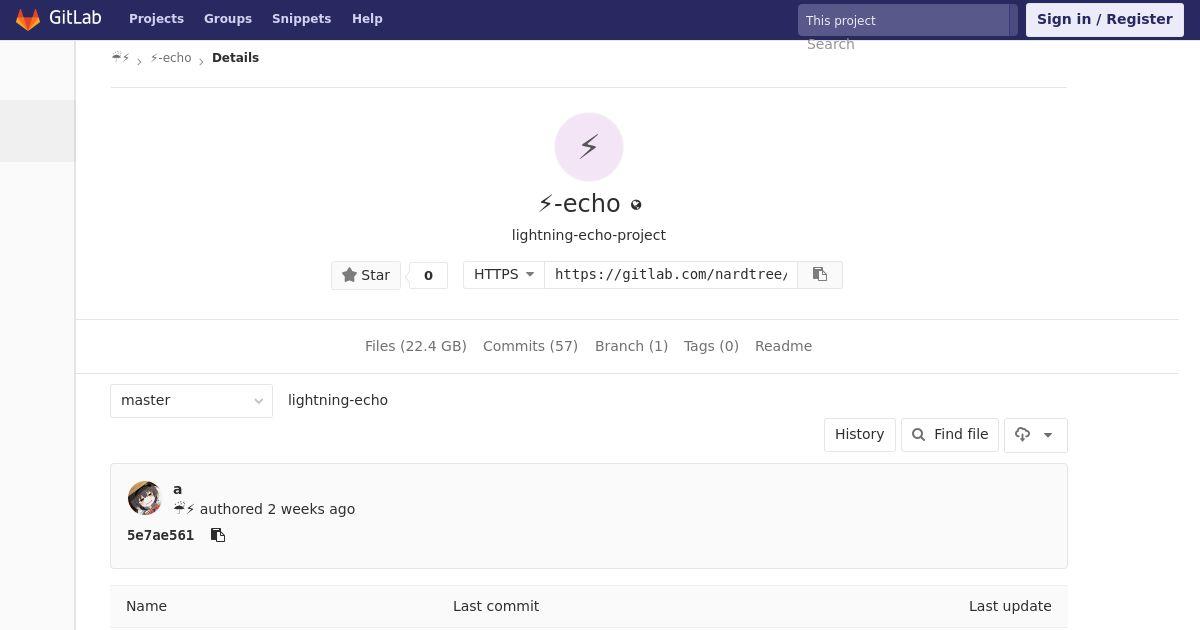Click the GitLab fox logo
The height and width of the screenshot is (630, 1200).
[28, 19]
